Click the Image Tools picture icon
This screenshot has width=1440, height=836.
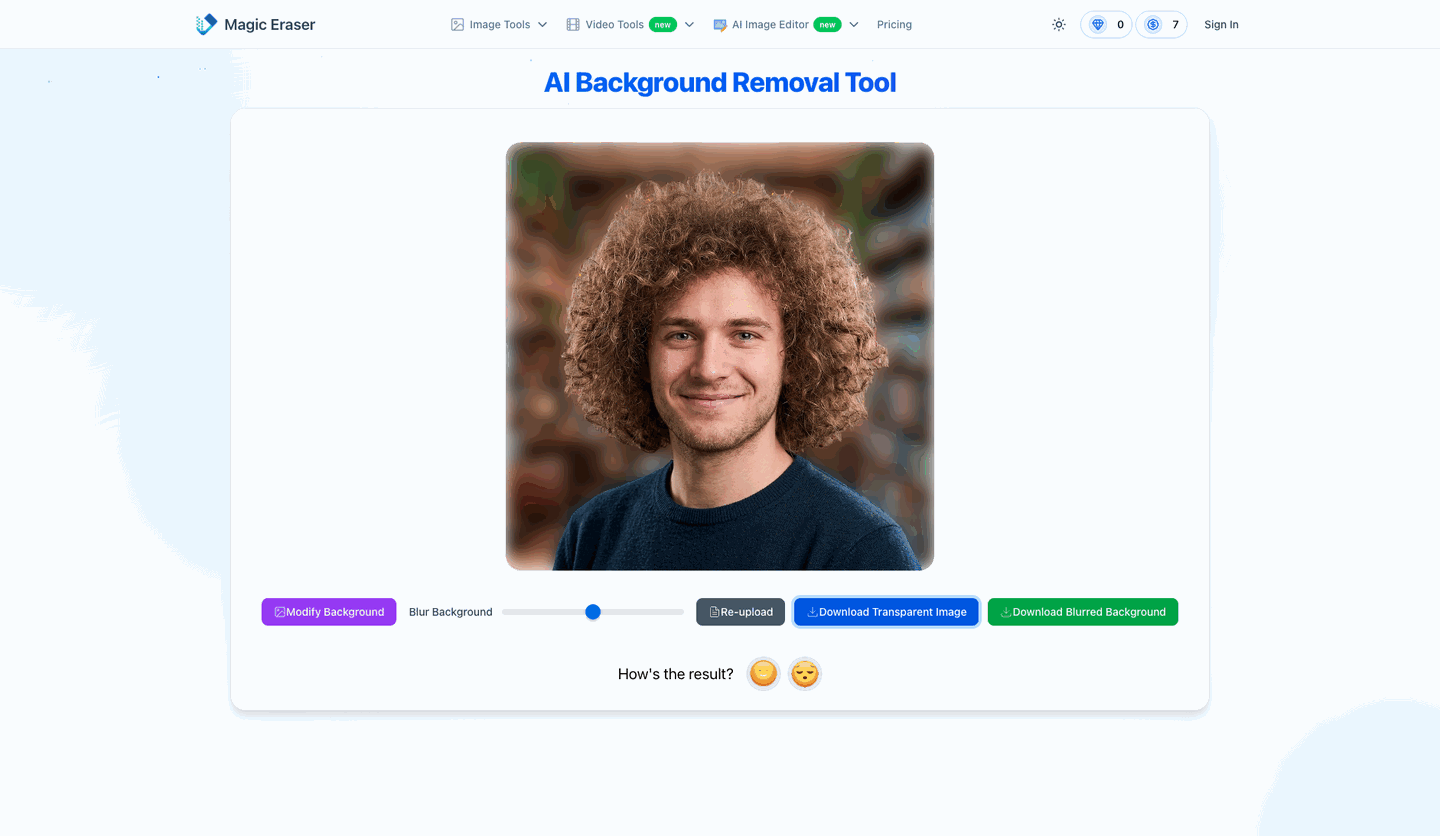tap(457, 25)
